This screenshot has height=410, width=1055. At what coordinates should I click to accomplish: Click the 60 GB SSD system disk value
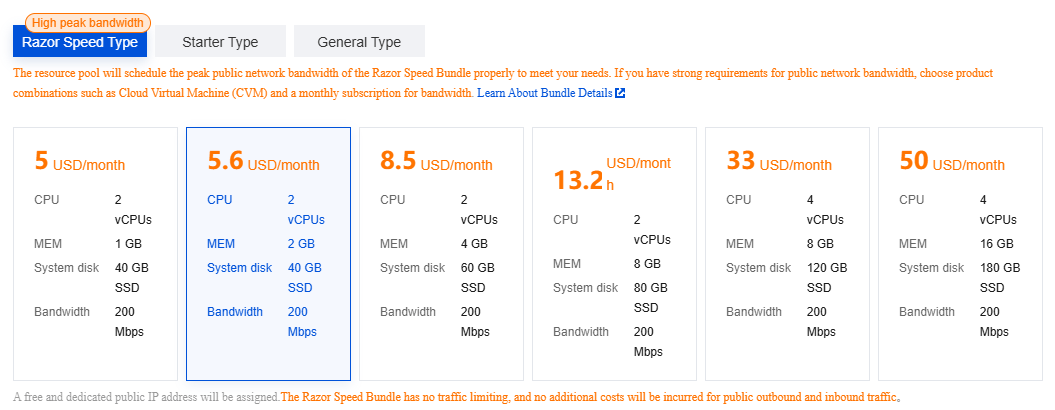pos(477,277)
